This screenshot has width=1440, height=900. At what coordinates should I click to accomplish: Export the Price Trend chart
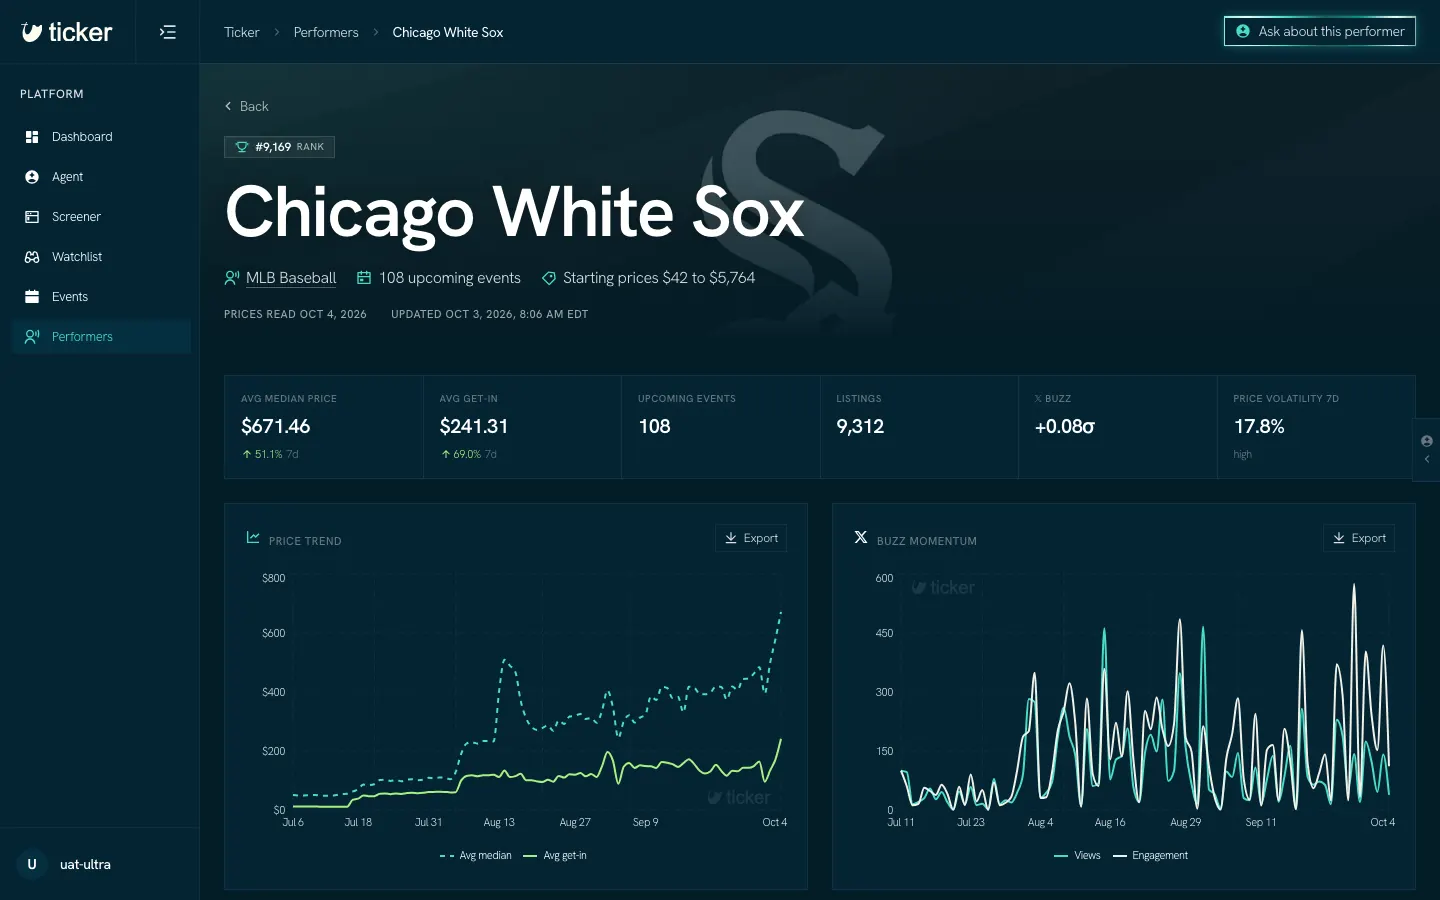pos(751,538)
